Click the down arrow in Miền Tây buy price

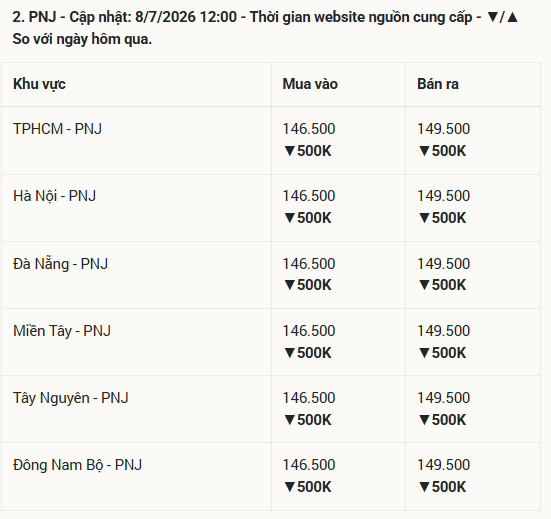pos(290,353)
